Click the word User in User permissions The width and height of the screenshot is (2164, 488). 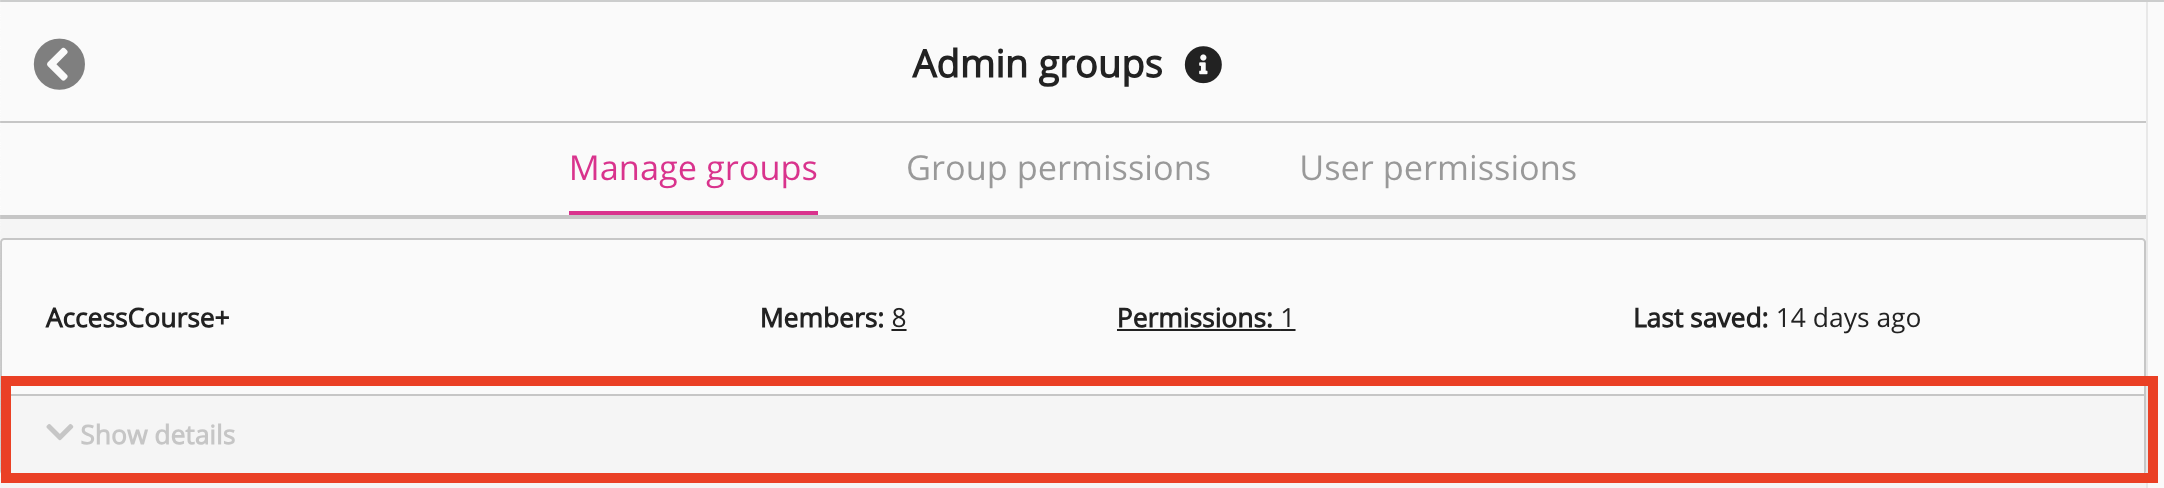coord(1337,168)
